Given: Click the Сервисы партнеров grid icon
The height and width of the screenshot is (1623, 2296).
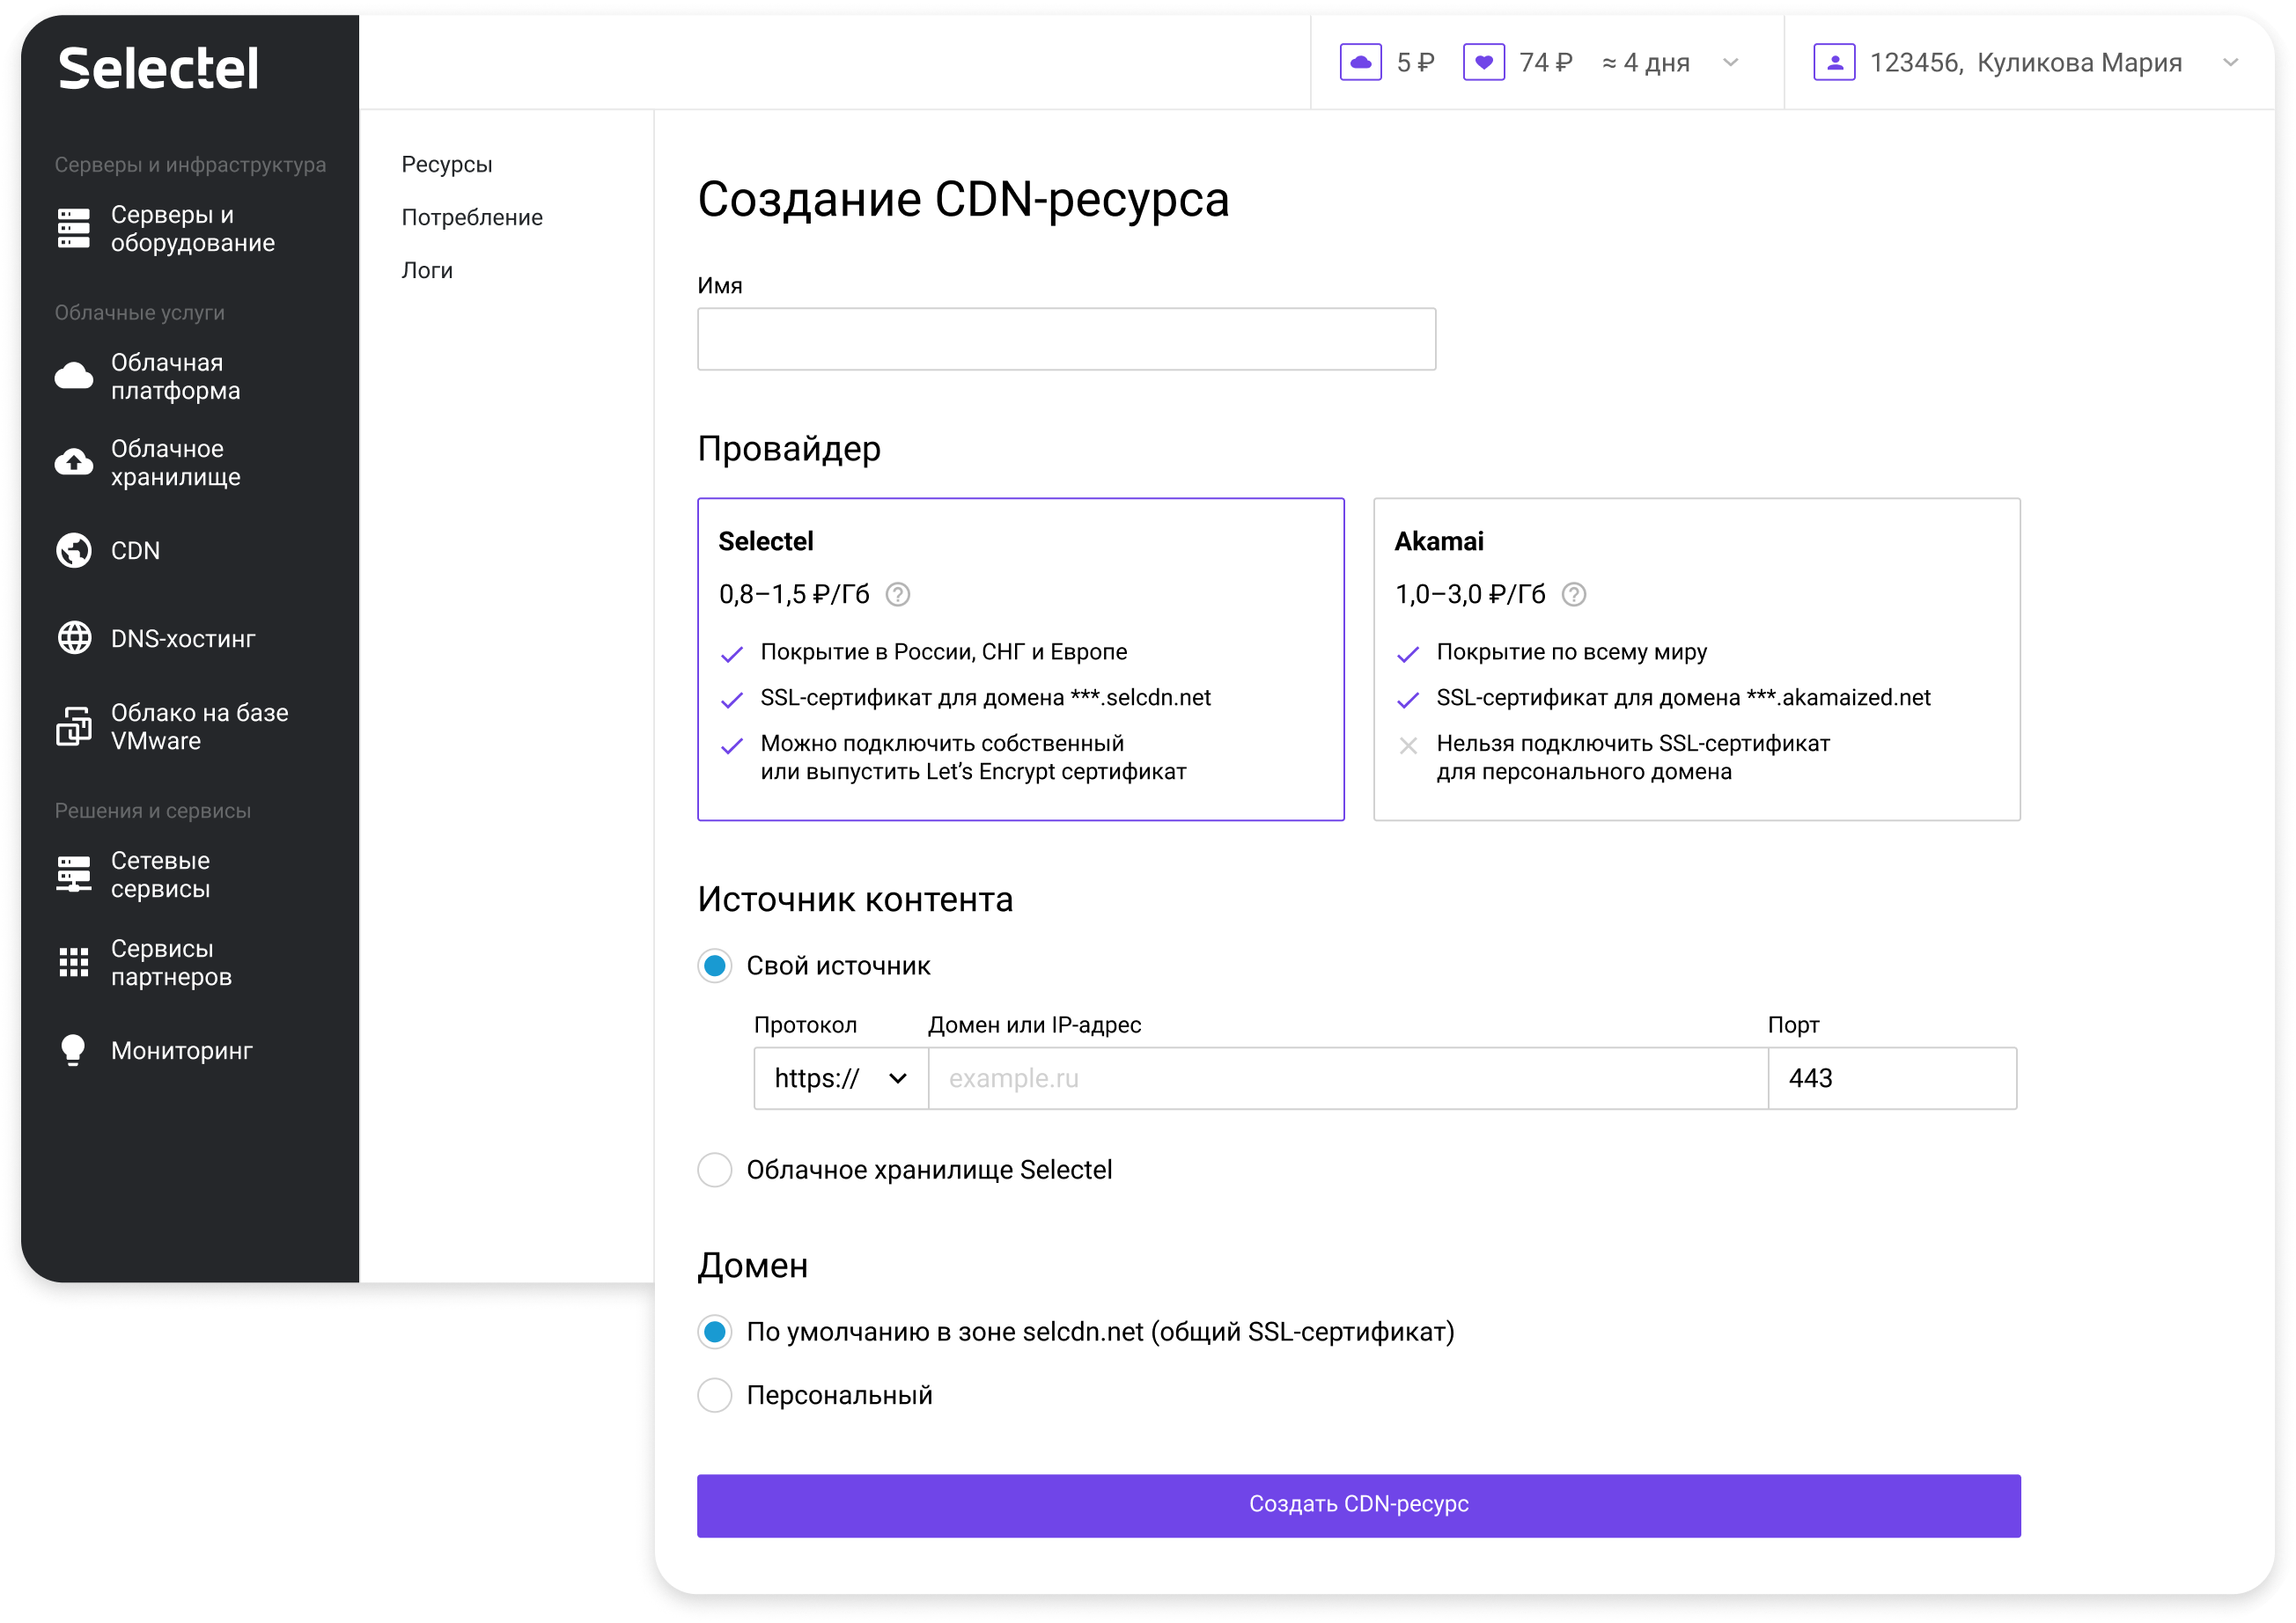Looking at the screenshot, I should [x=74, y=962].
